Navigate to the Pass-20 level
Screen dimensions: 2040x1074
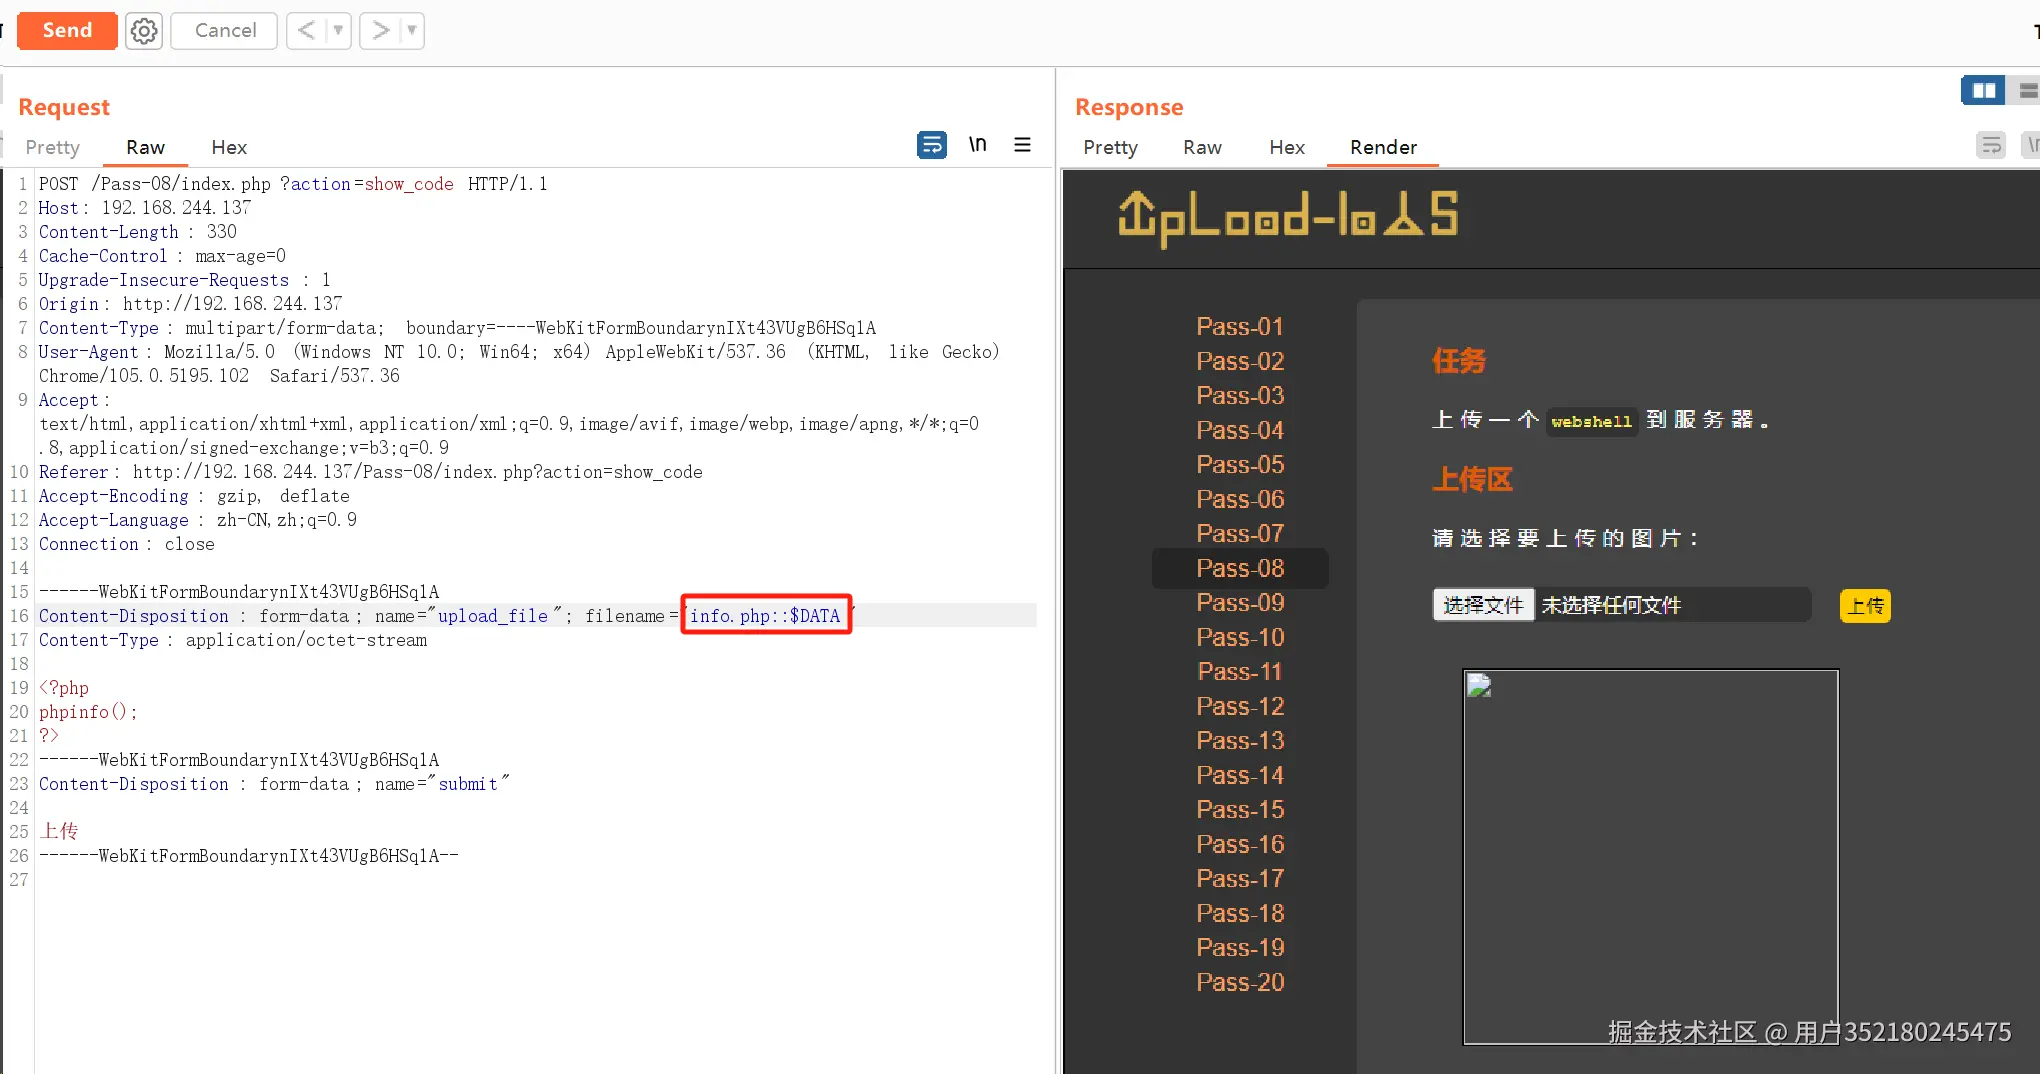(1240, 982)
